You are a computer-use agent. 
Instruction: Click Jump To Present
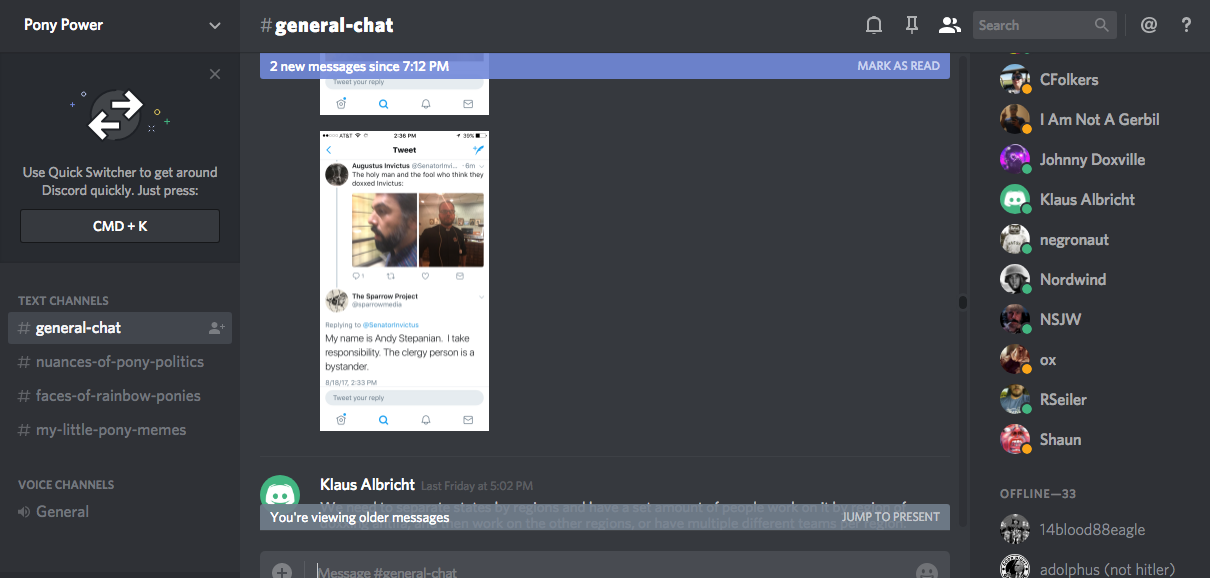tap(890, 517)
